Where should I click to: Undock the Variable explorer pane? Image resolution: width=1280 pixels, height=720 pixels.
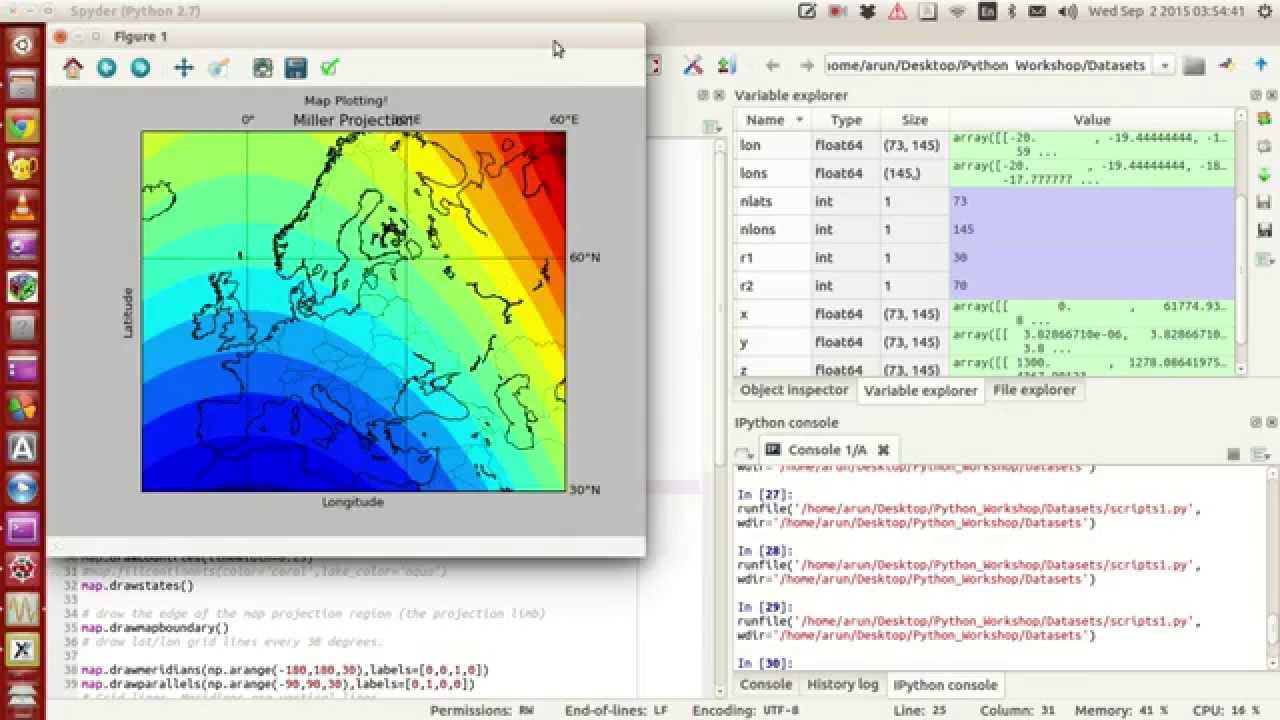[x=1255, y=95]
